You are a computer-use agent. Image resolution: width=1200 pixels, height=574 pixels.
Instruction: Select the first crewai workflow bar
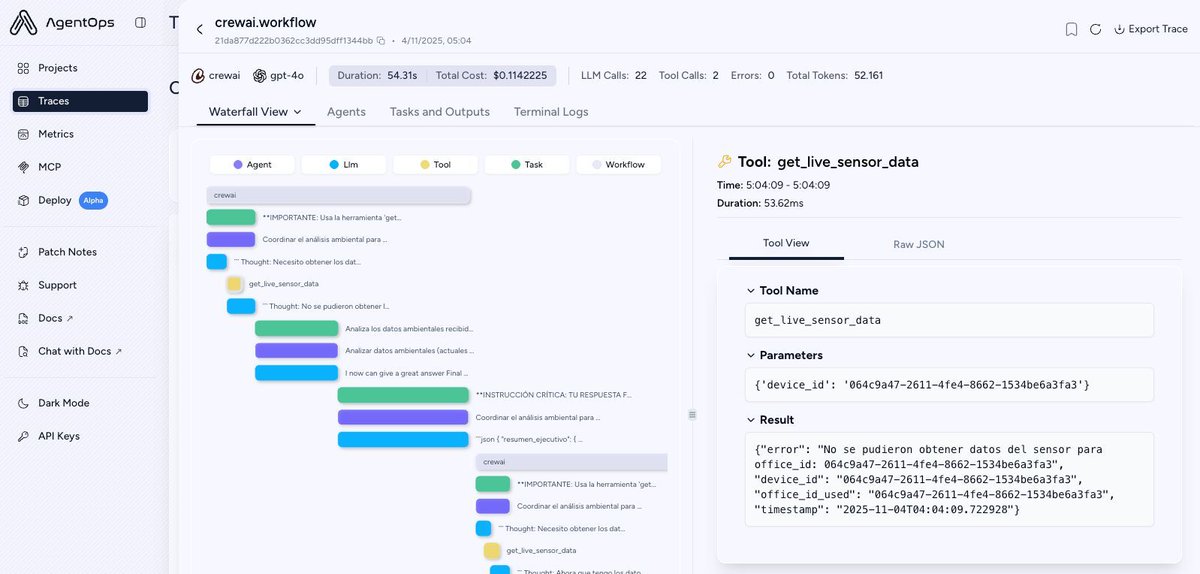(x=338, y=196)
